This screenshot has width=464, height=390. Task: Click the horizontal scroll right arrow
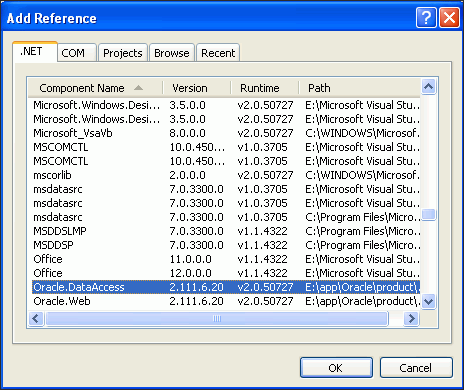tap(411, 319)
